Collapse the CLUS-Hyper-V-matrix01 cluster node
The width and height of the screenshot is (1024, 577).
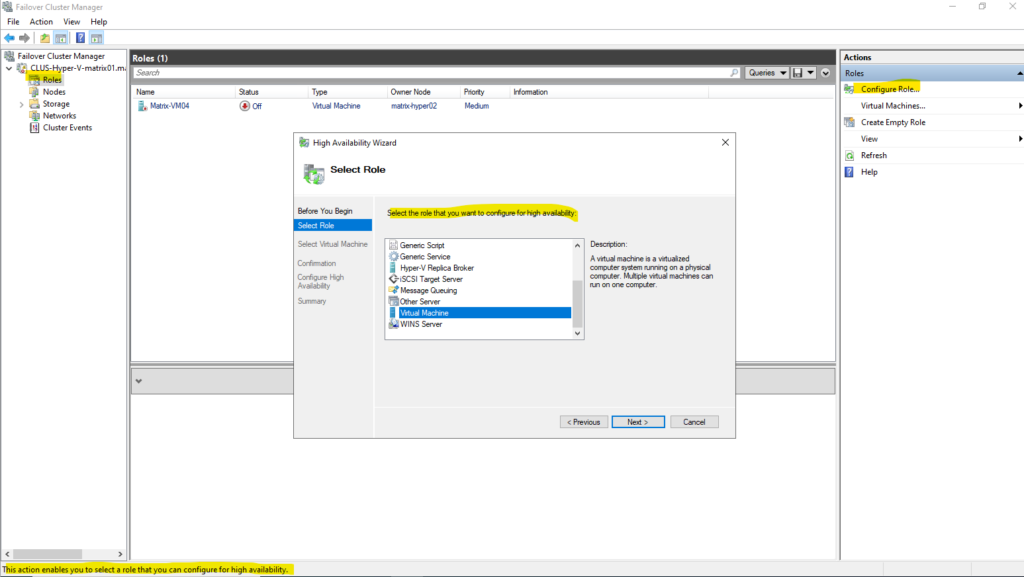10,68
